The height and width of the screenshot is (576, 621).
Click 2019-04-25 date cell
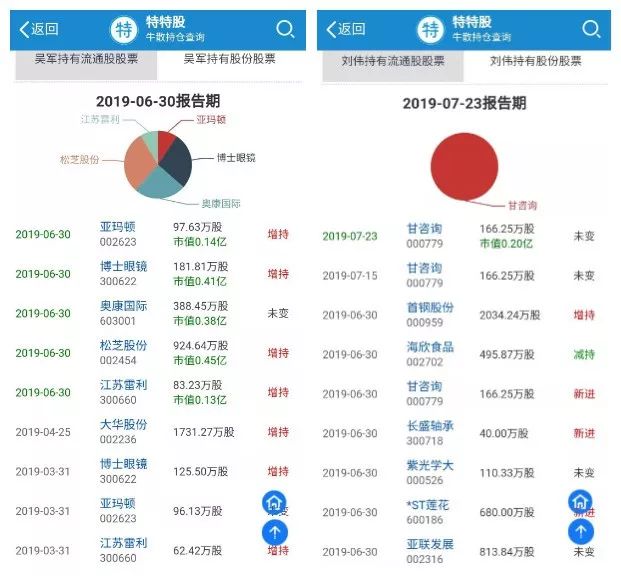point(43,432)
